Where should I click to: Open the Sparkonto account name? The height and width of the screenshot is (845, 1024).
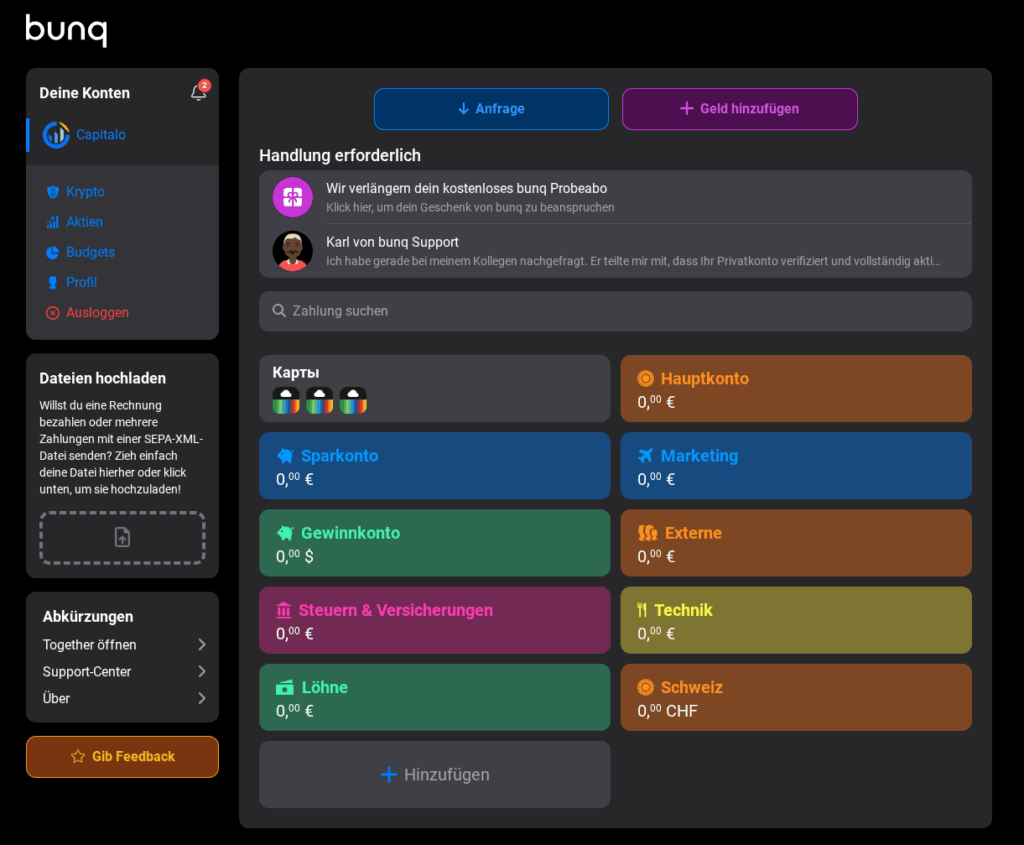coord(340,456)
